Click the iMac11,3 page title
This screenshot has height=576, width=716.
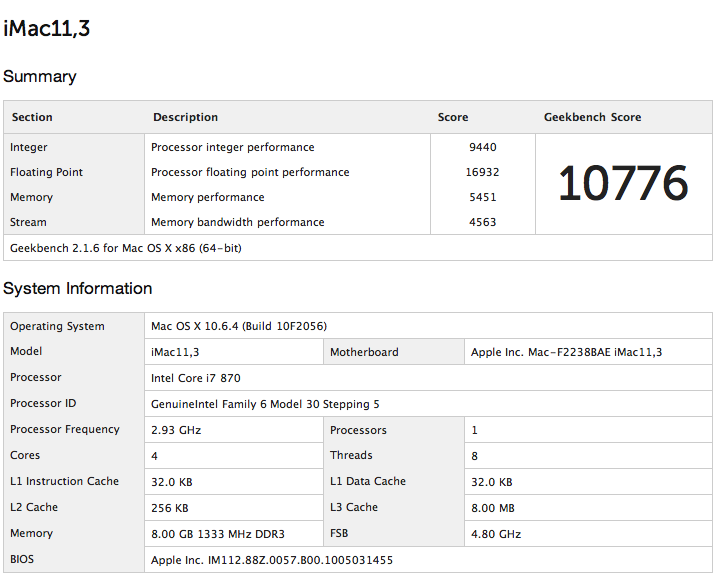[x=46, y=28]
